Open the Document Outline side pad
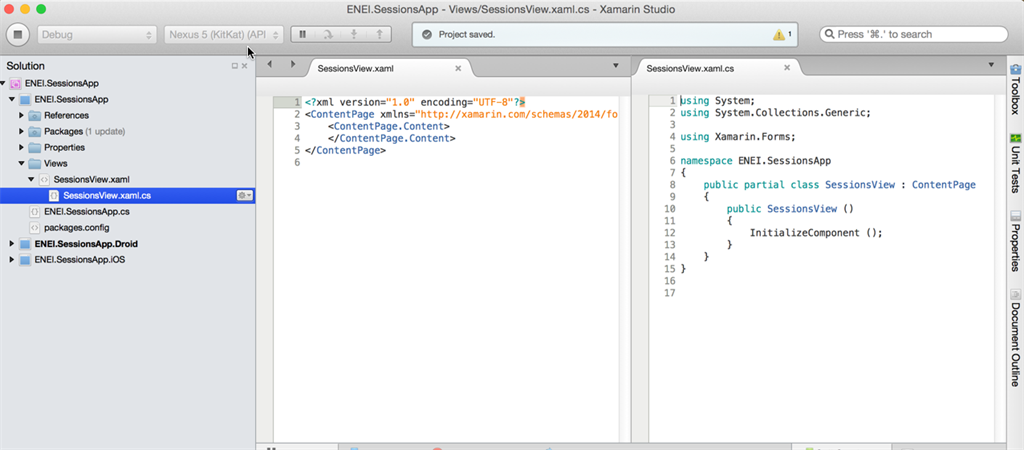This screenshot has width=1024, height=450. 1016,337
